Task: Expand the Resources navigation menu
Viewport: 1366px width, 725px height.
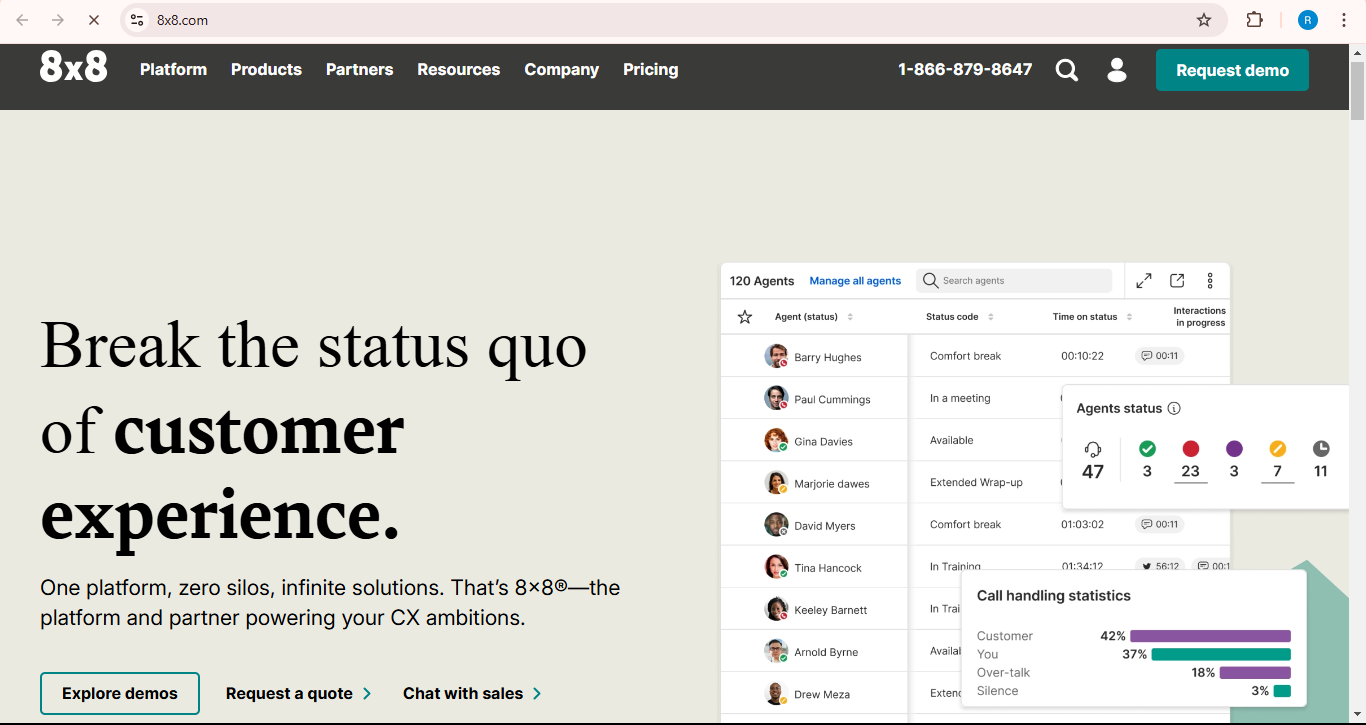Action: (458, 69)
